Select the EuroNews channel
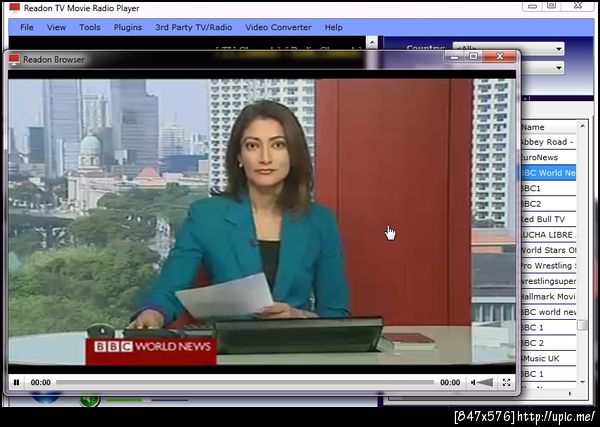Image resolution: width=600 pixels, height=427 pixels. [x=548, y=157]
